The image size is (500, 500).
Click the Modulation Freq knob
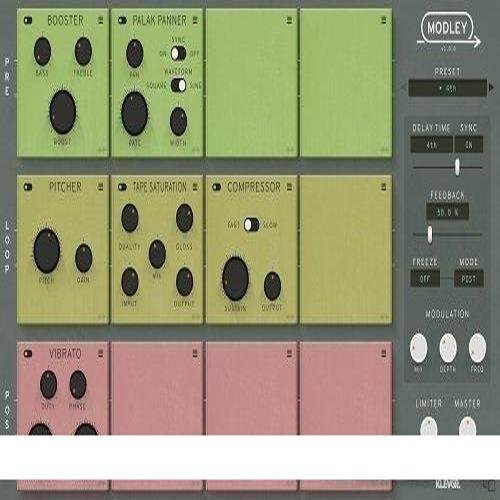tap(477, 348)
